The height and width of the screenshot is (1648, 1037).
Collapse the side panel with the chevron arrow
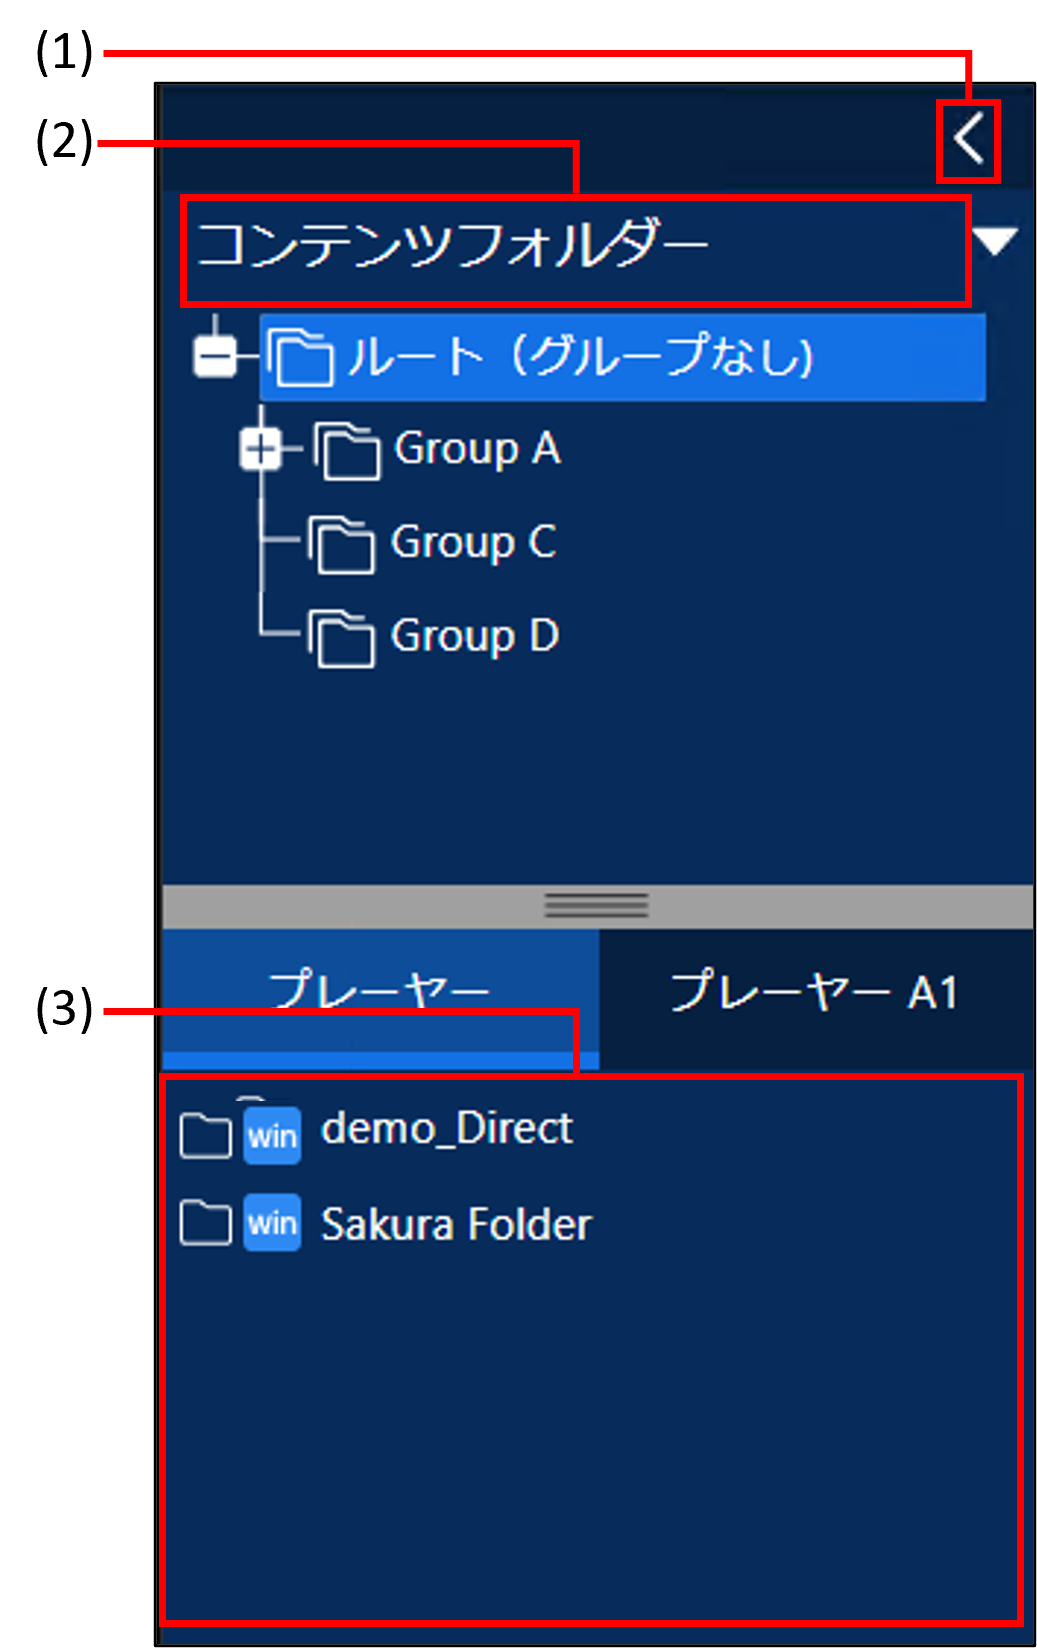pos(968,141)
